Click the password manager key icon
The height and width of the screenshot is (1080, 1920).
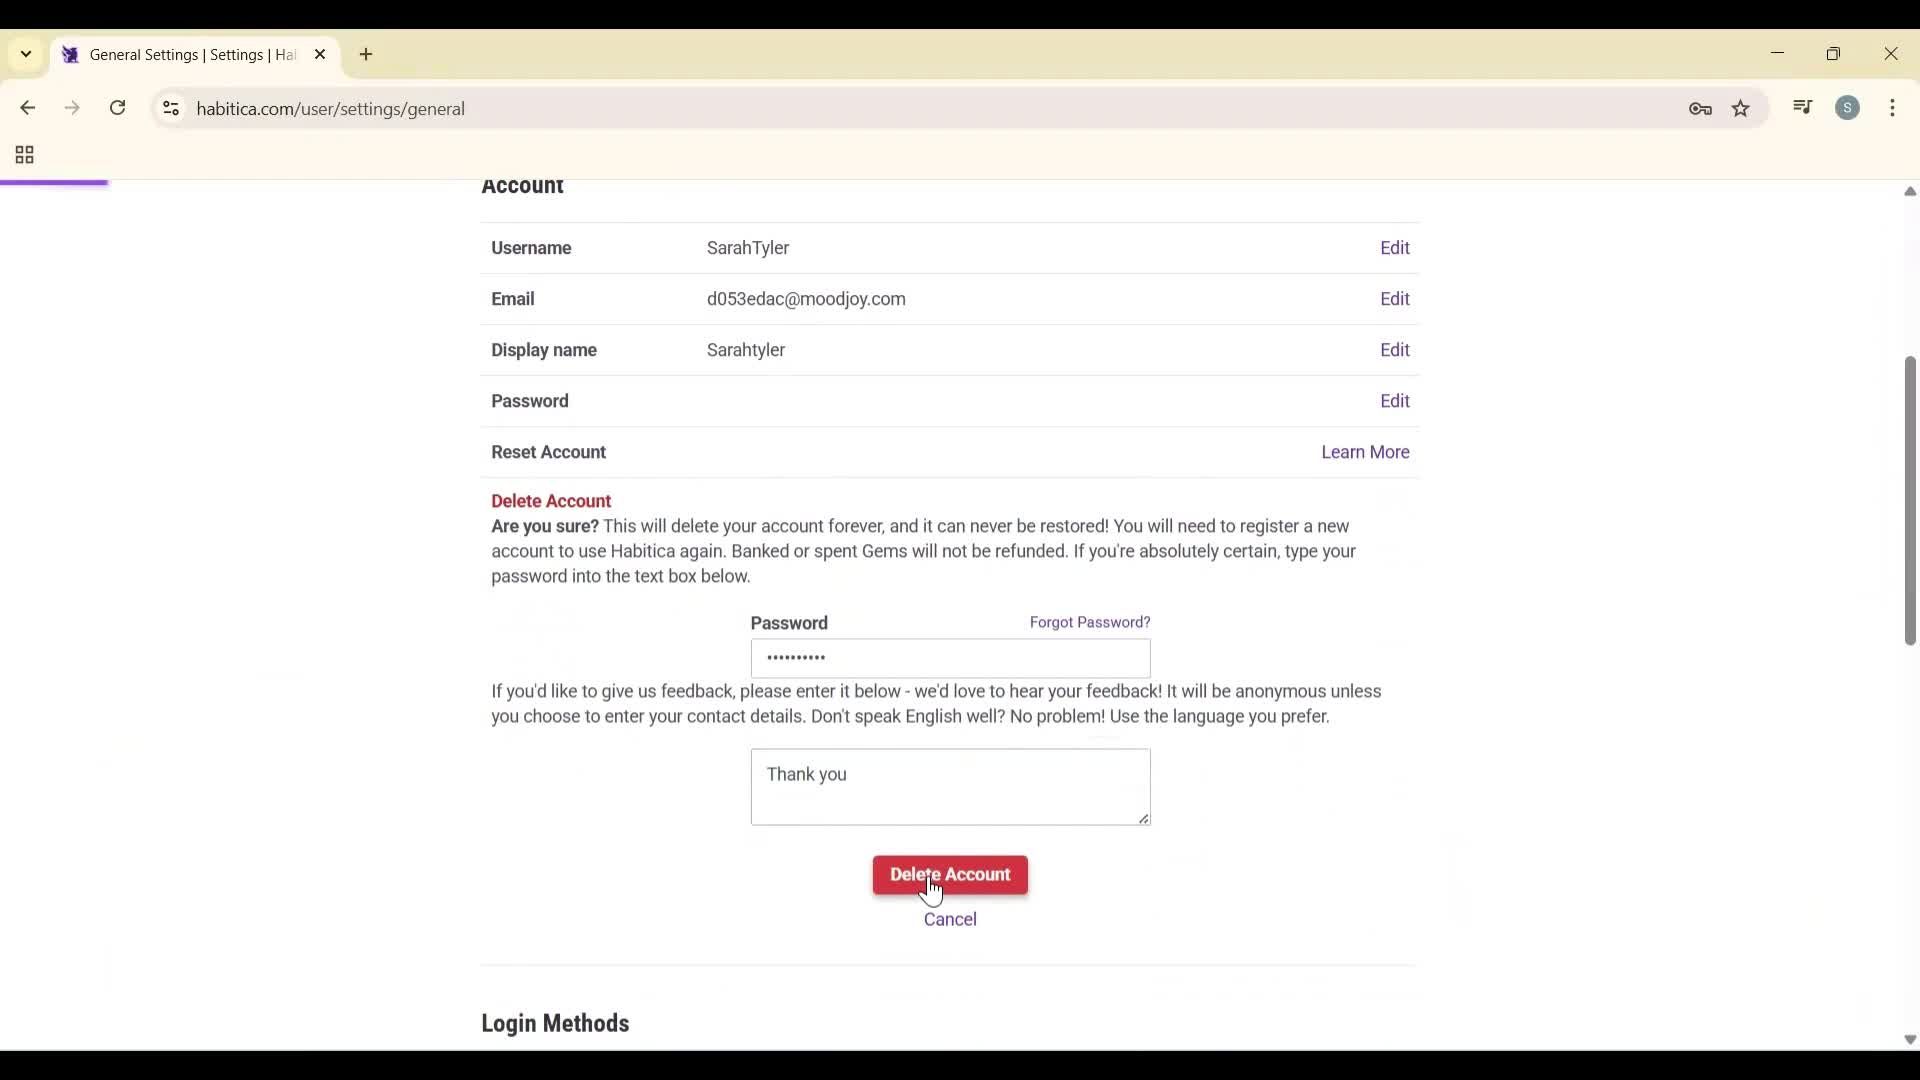click(x=1700, y=109)
